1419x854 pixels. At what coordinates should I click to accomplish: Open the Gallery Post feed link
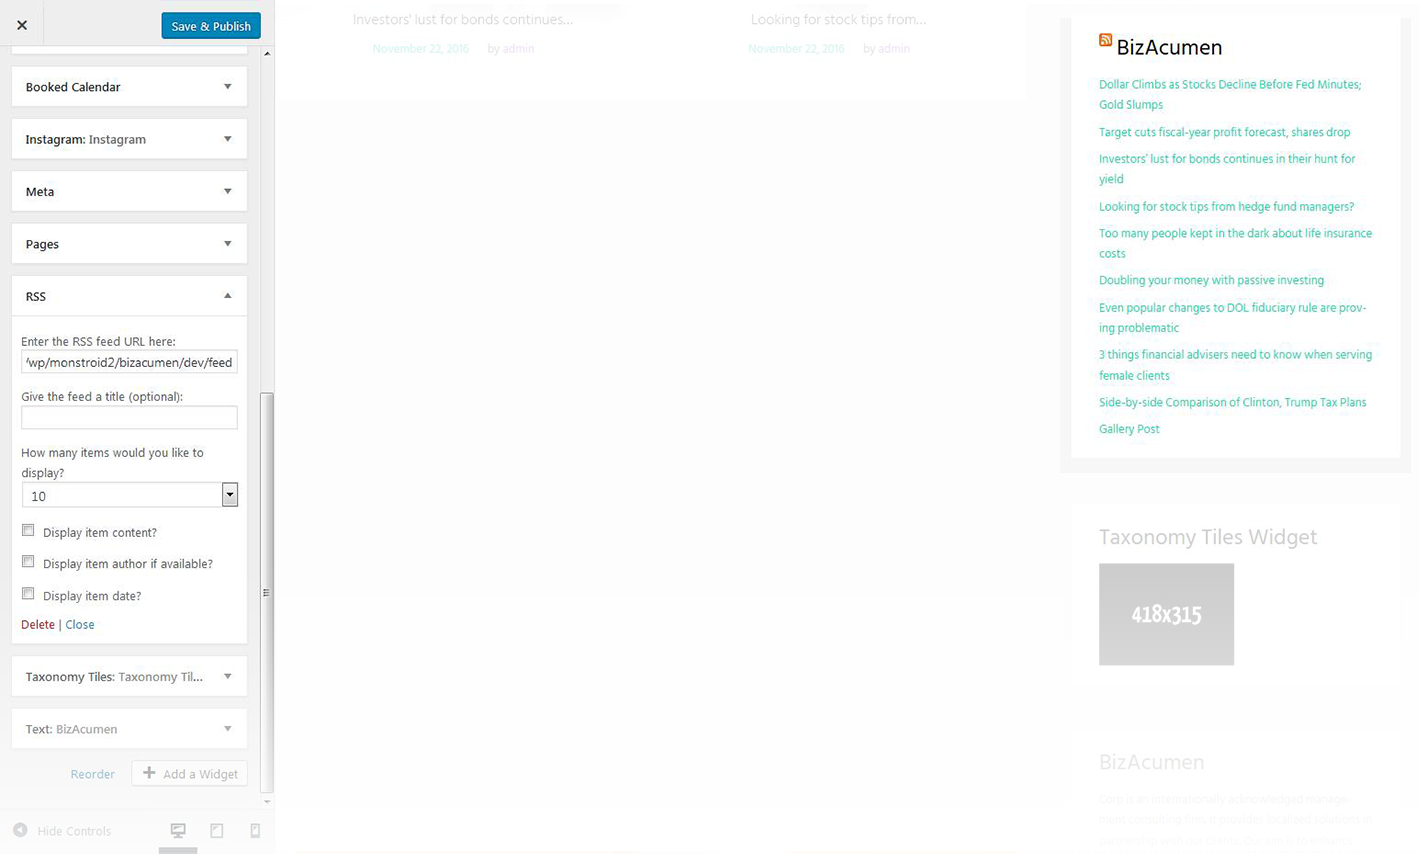click(x=1129, y=429)
